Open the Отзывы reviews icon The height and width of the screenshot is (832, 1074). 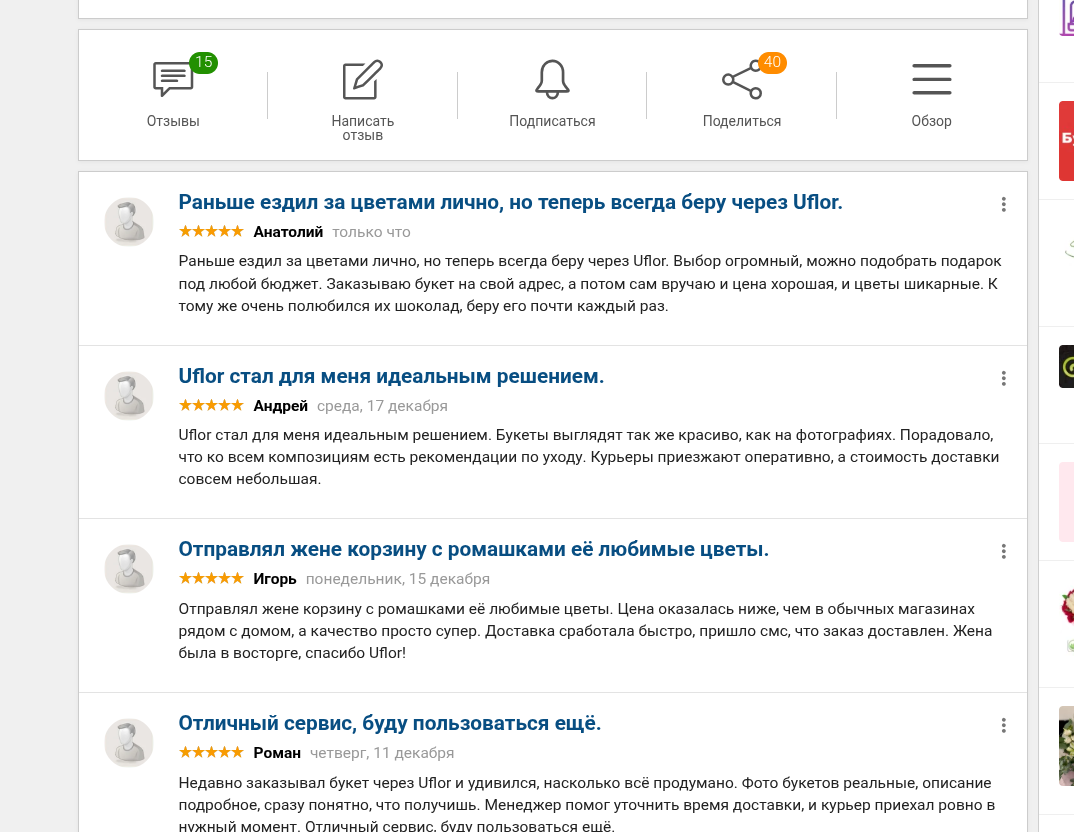coord(173,79)
